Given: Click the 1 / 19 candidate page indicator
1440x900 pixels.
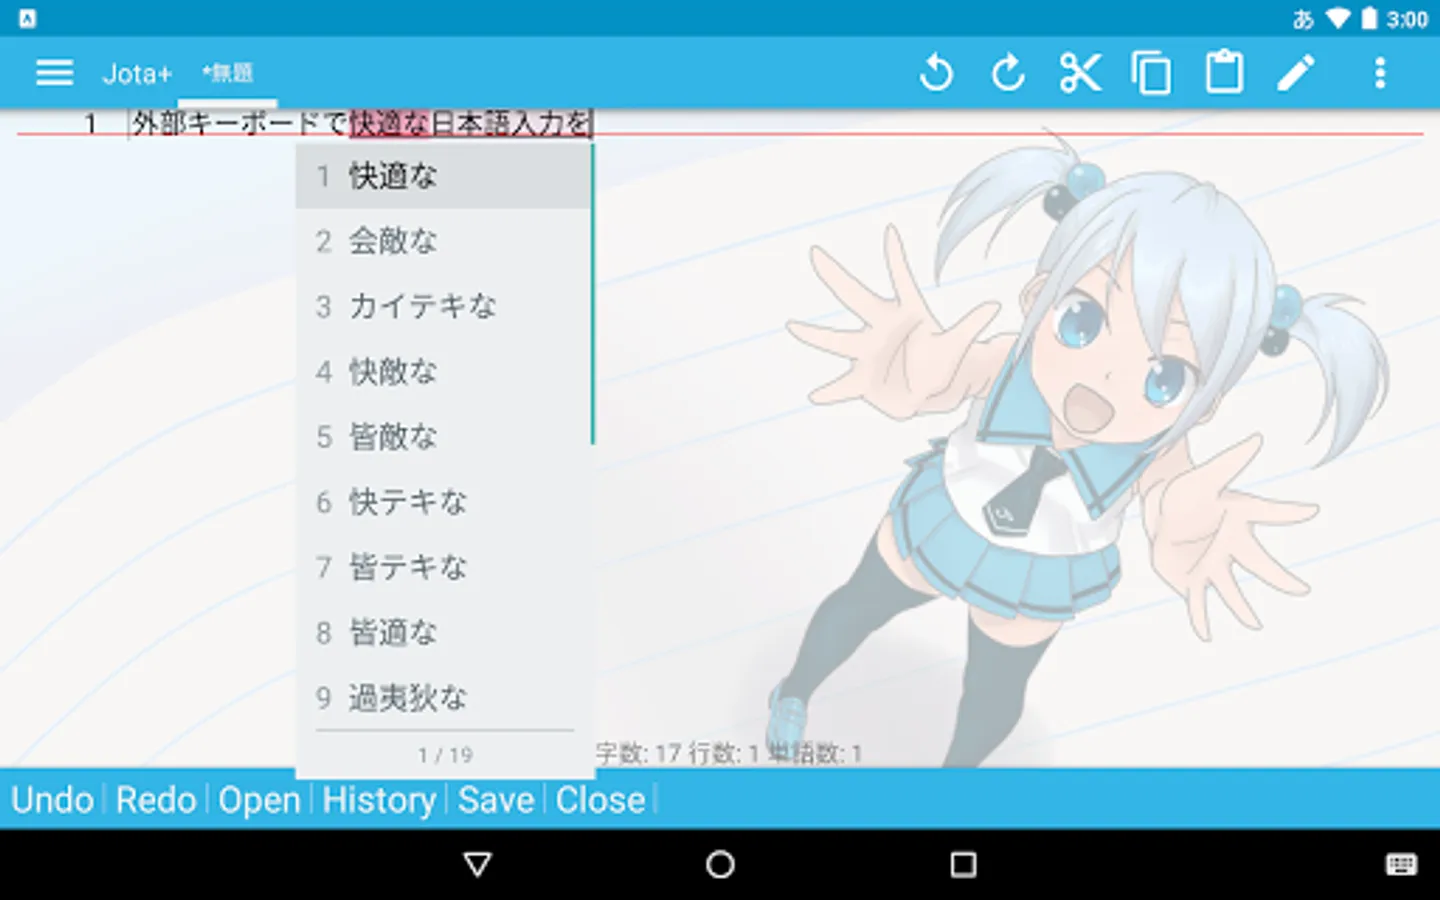Looking at the screenshot, I should [445, 755].
